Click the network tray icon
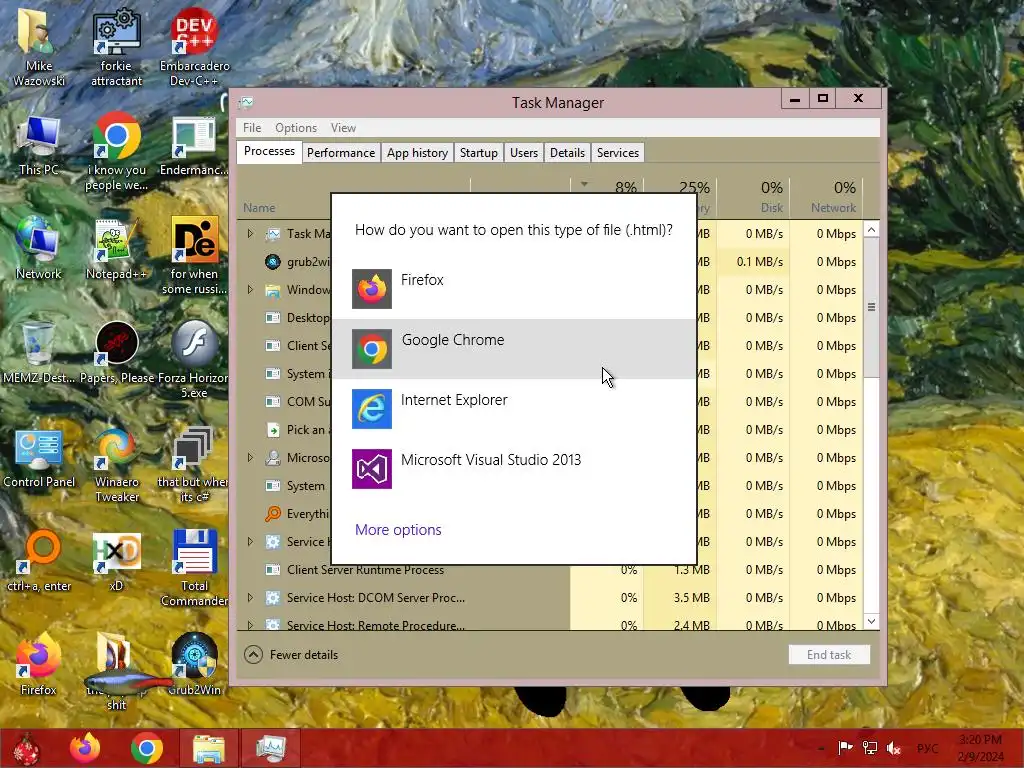 click(x=870, y=748)
